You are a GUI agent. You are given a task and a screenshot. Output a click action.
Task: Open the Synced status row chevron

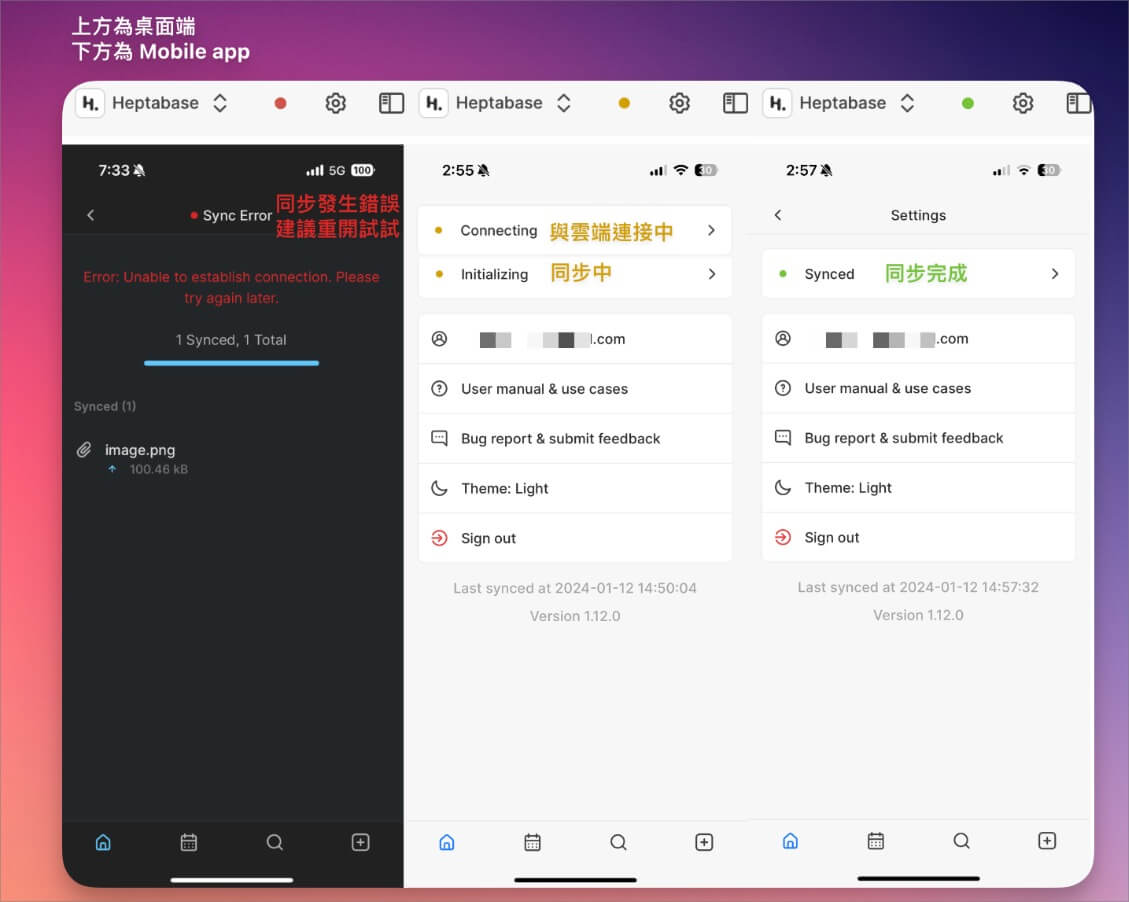[x=1054, y=274]
